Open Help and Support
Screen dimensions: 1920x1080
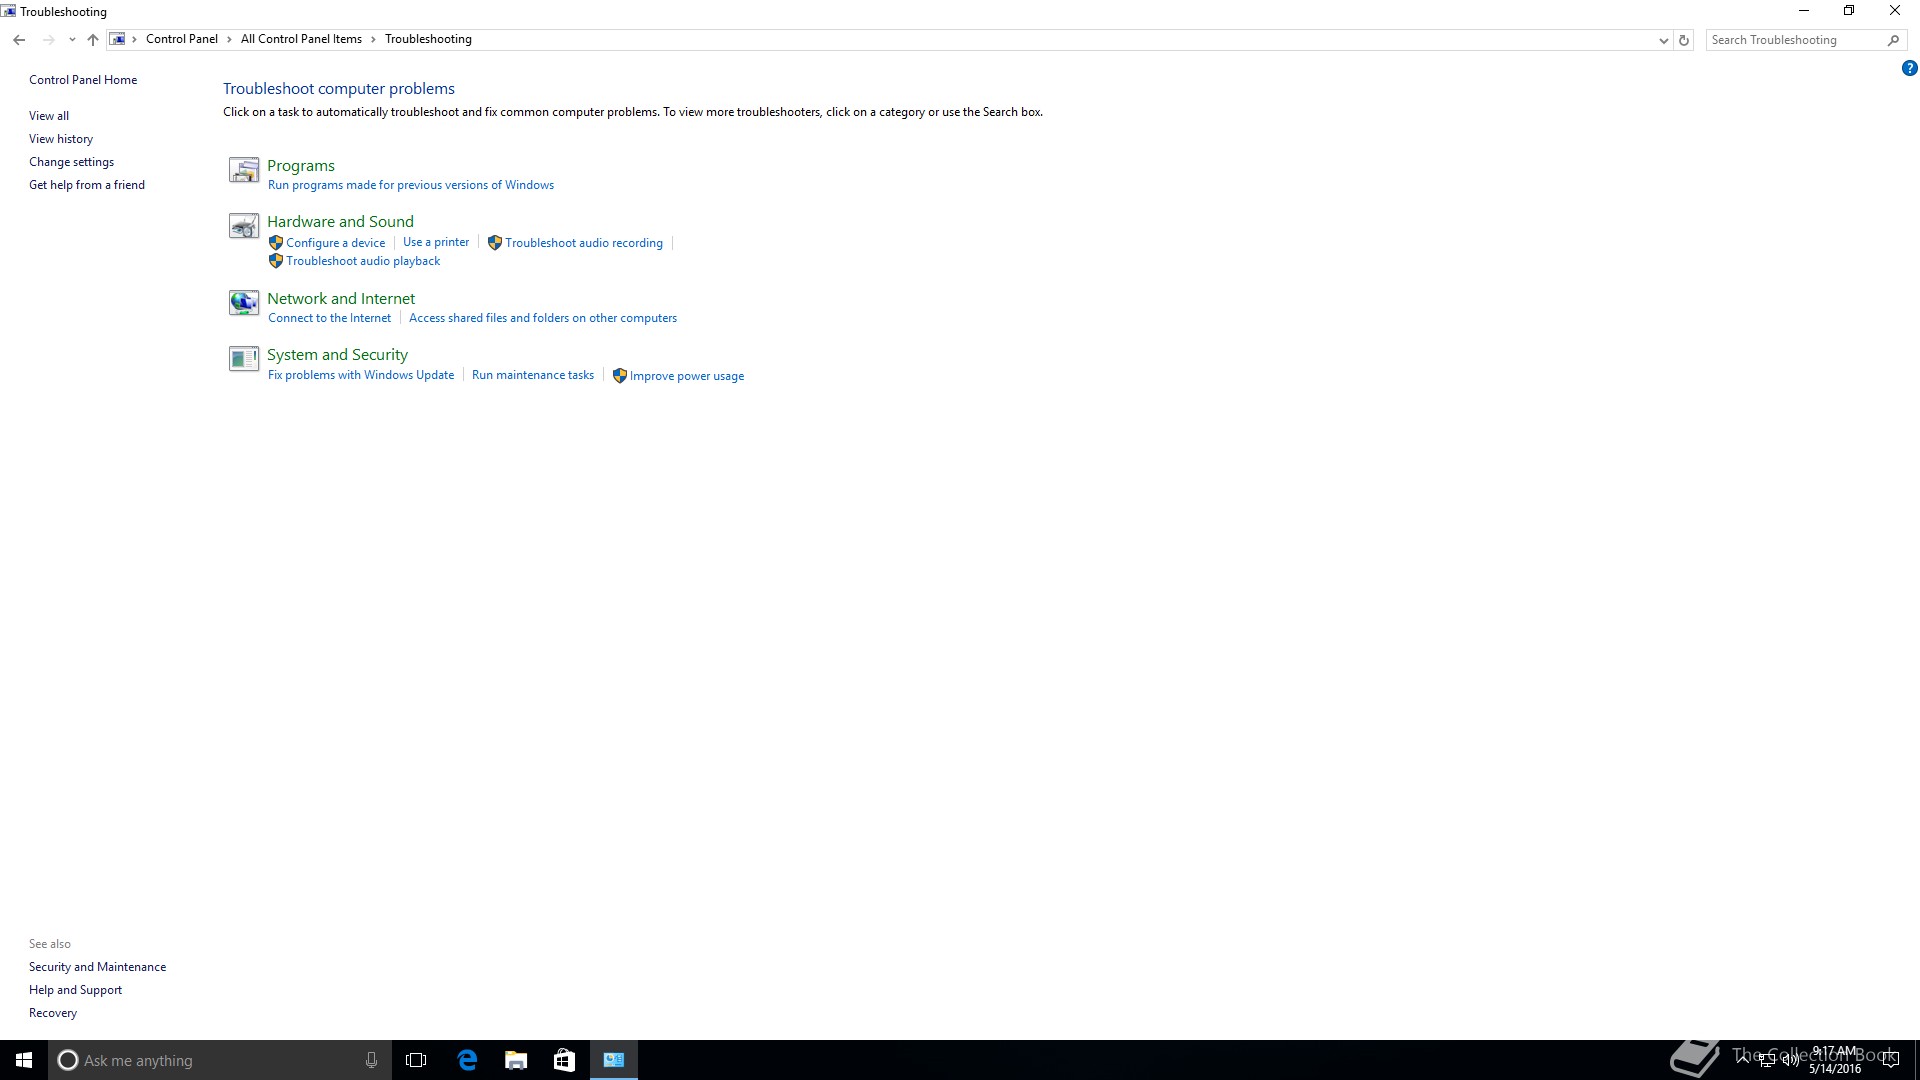coord(76,990)
